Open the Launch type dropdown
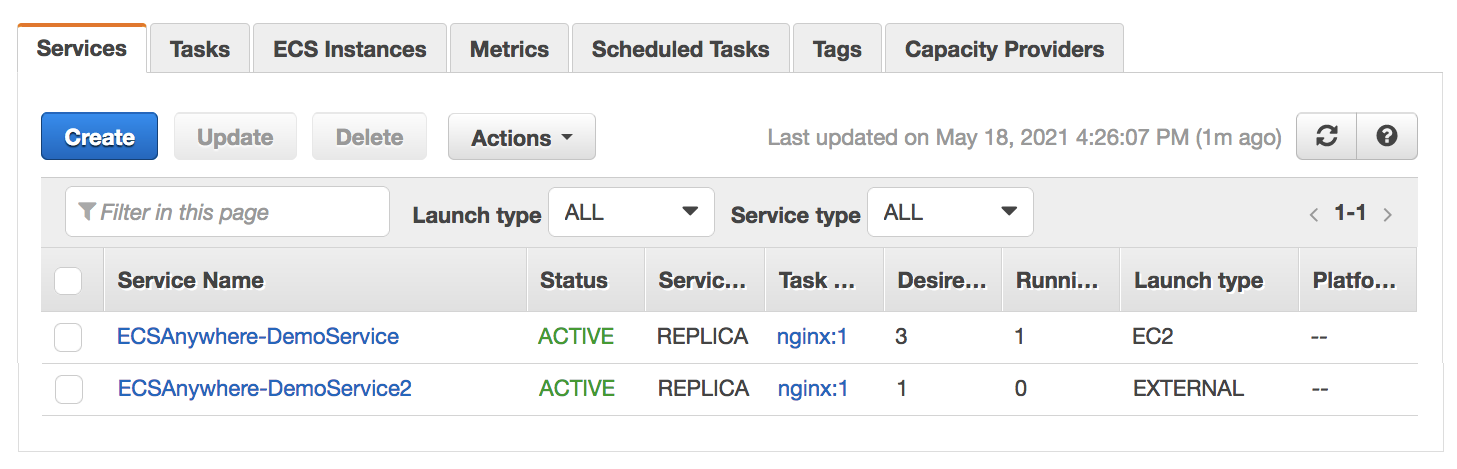 (631, 212)
